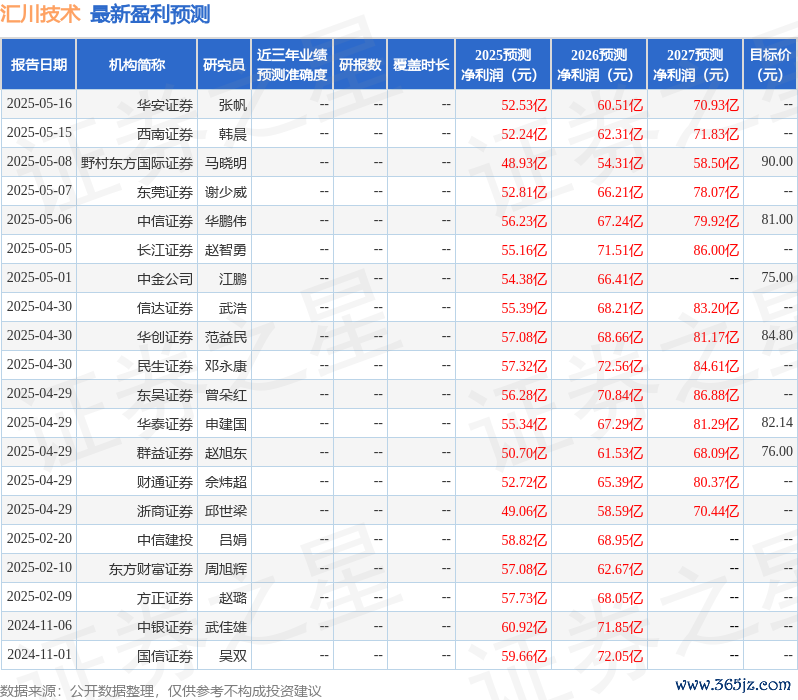Click the 最新盈利预测 heading
Image resolution: width=798 pixels, height=700 pixels.
(x=150, y=14)
